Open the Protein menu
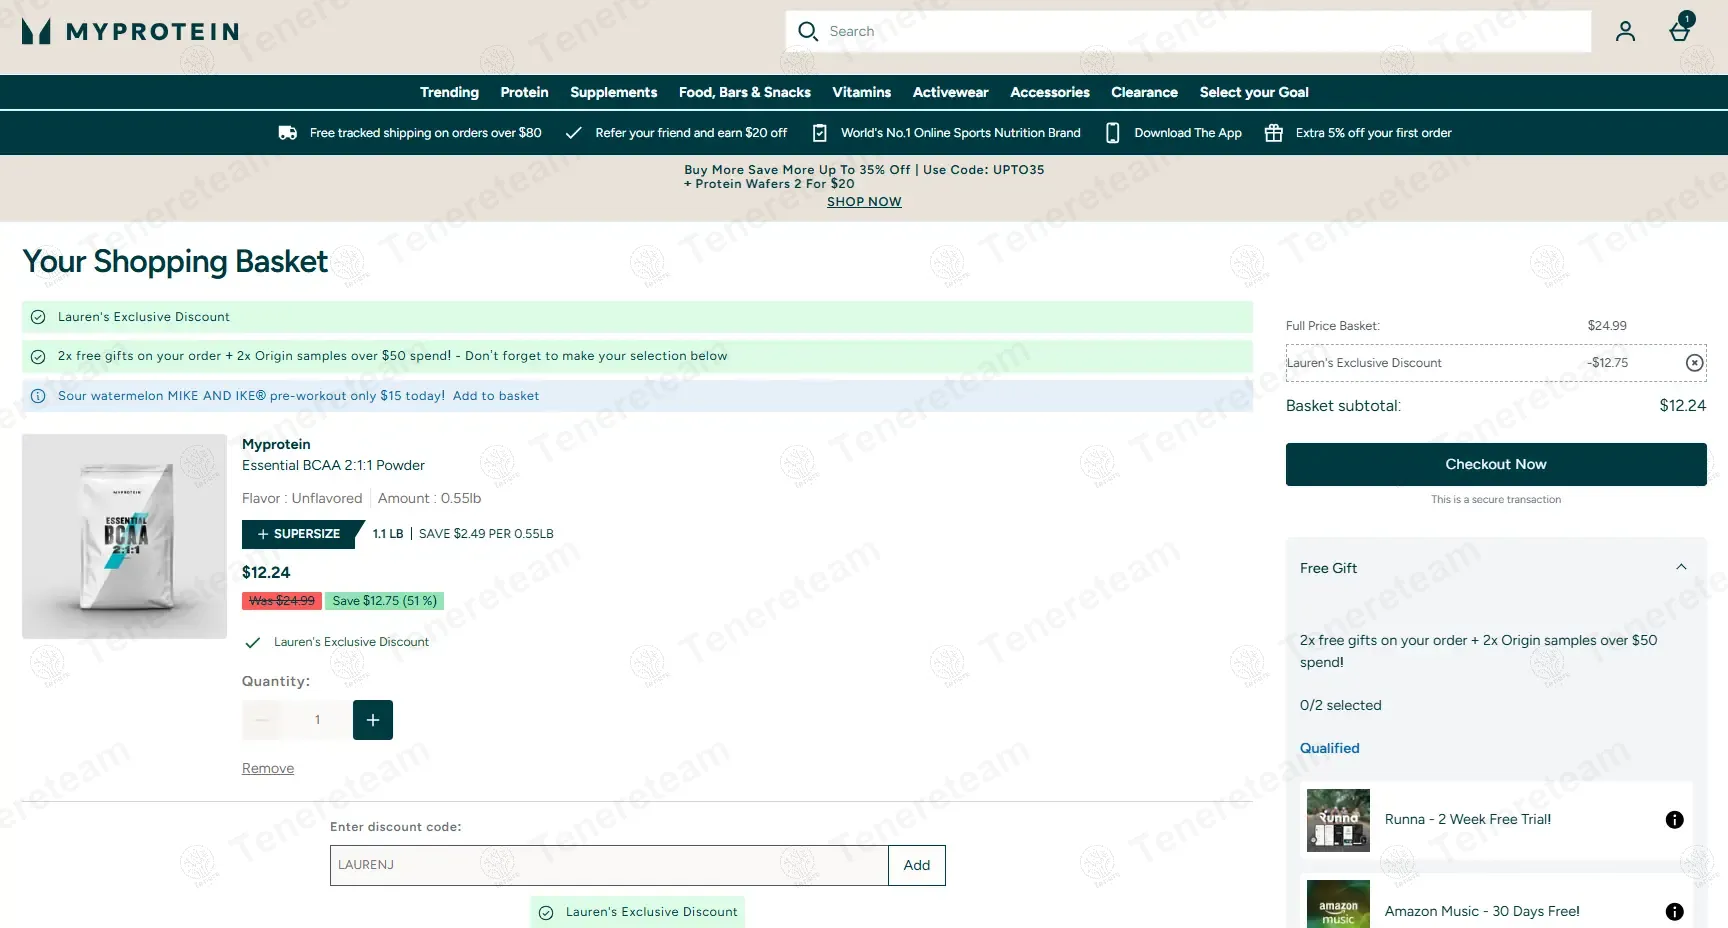Viewport: 1728px width, 928px height. (524, 92)
